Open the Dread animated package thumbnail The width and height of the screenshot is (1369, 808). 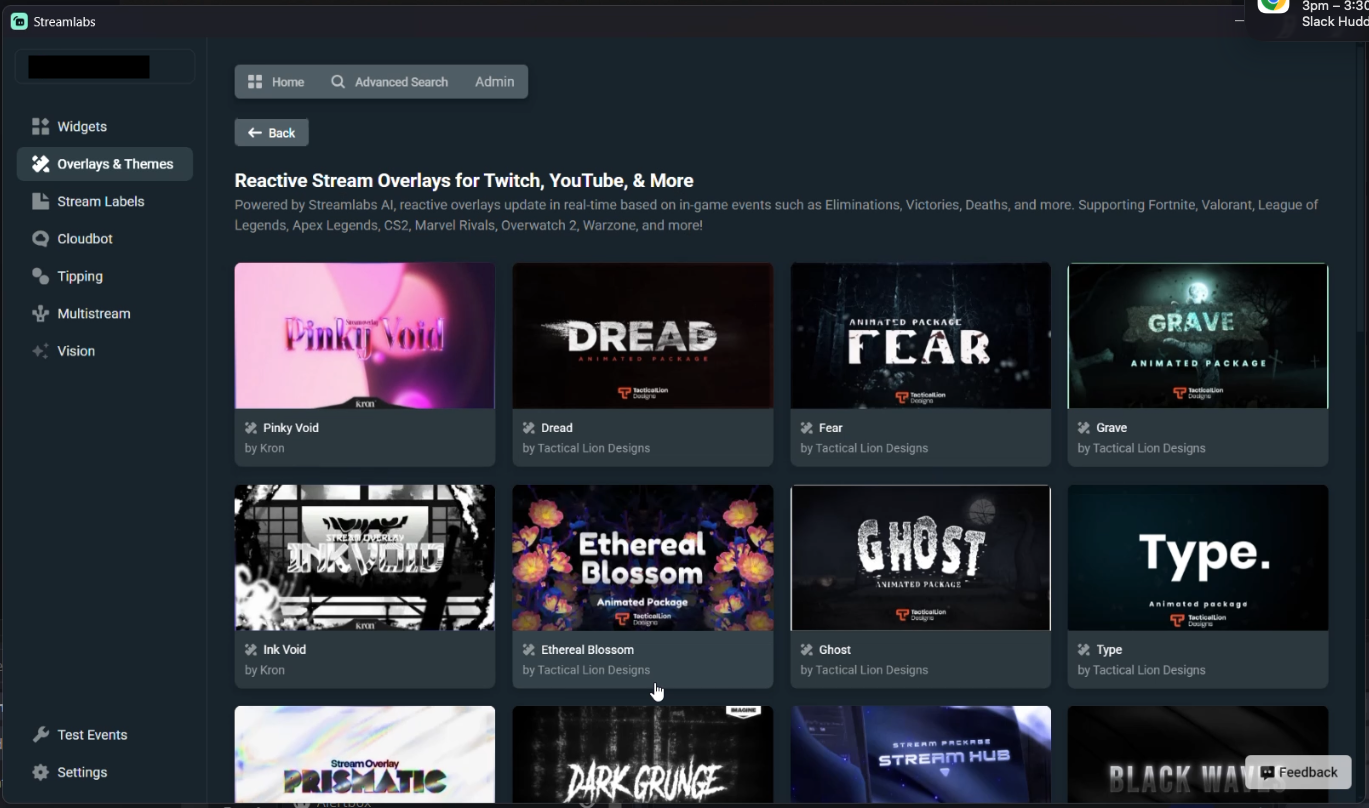click(x=643, y=336)
